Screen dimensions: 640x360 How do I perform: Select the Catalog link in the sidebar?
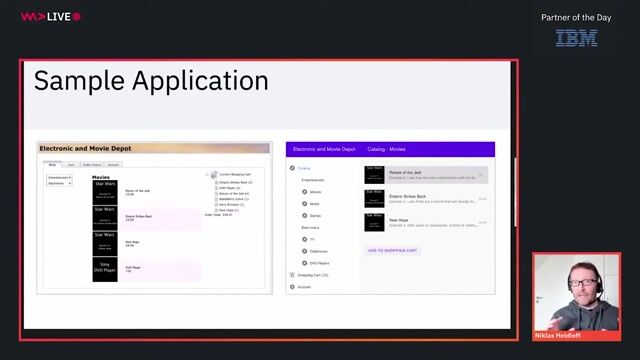(304, 168)
